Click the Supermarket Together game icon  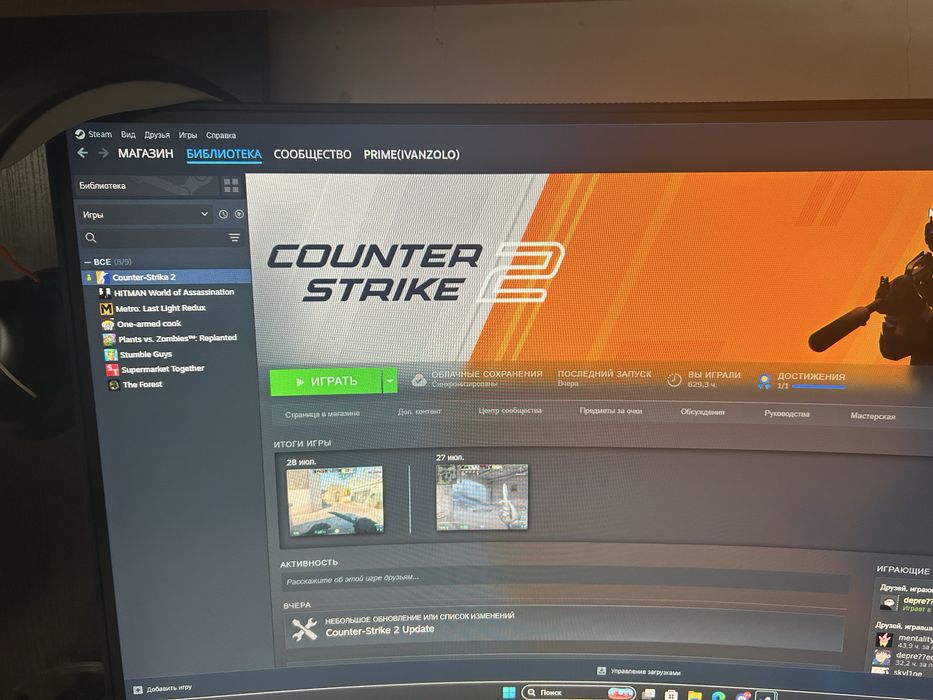pyautogui.click(x=112, y=370)
